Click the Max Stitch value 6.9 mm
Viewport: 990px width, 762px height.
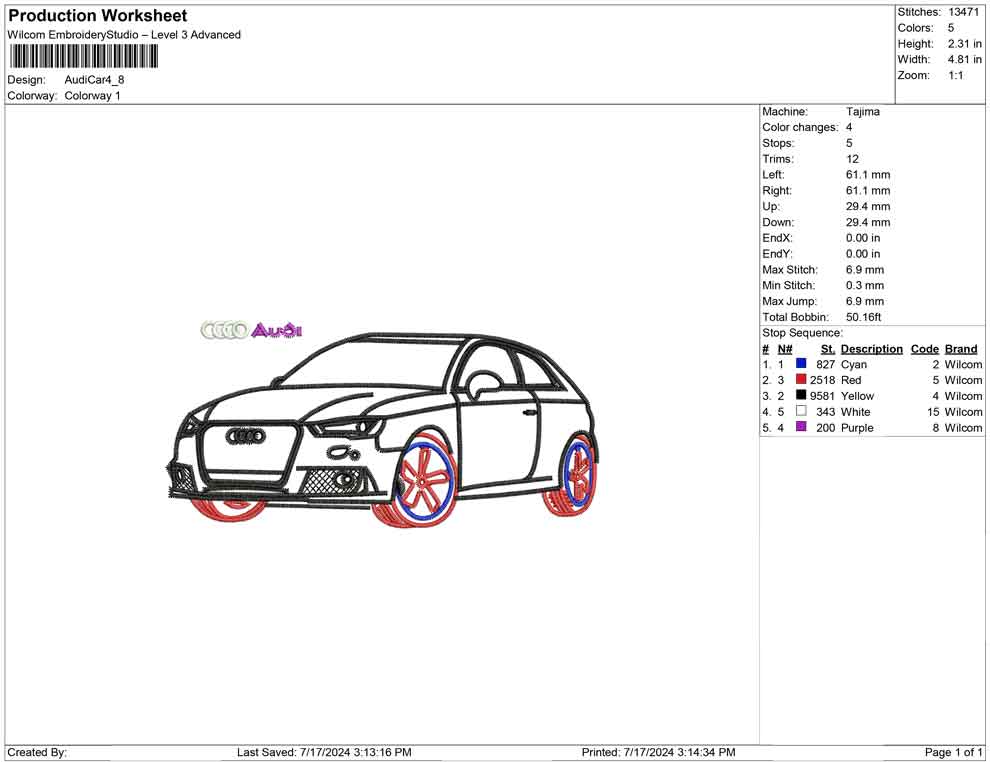coord(865,270)
